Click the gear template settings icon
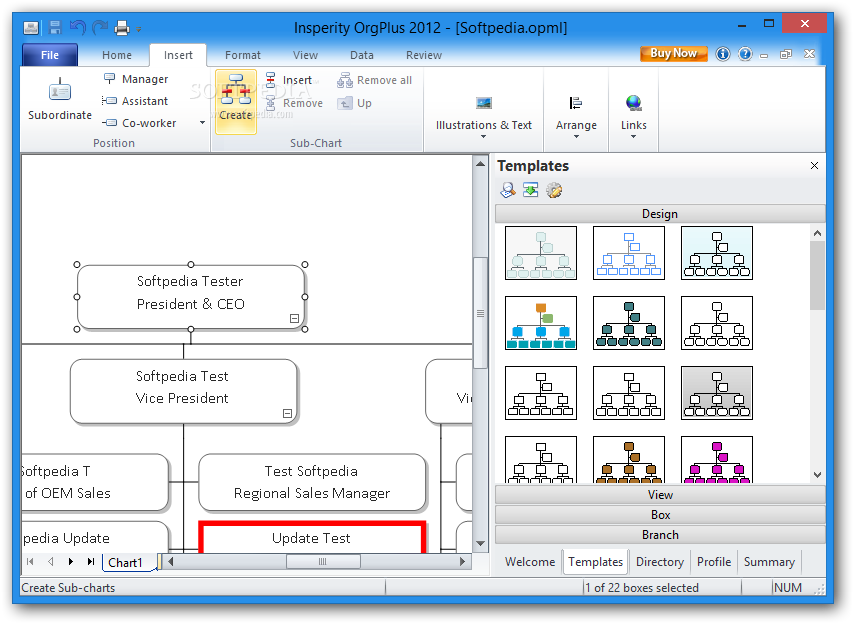This screenshot has width=854, height=624. (x=554, y=190)
